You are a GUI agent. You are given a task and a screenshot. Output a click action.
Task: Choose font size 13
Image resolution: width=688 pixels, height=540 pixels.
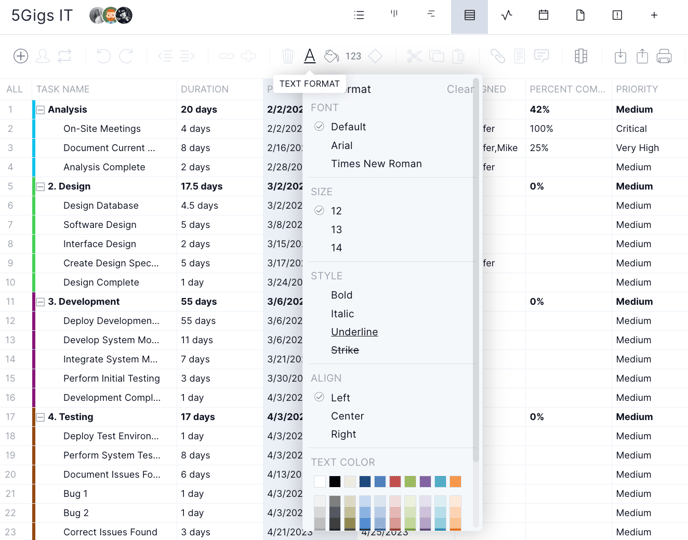pyautogui.click(x=336, y=229)
